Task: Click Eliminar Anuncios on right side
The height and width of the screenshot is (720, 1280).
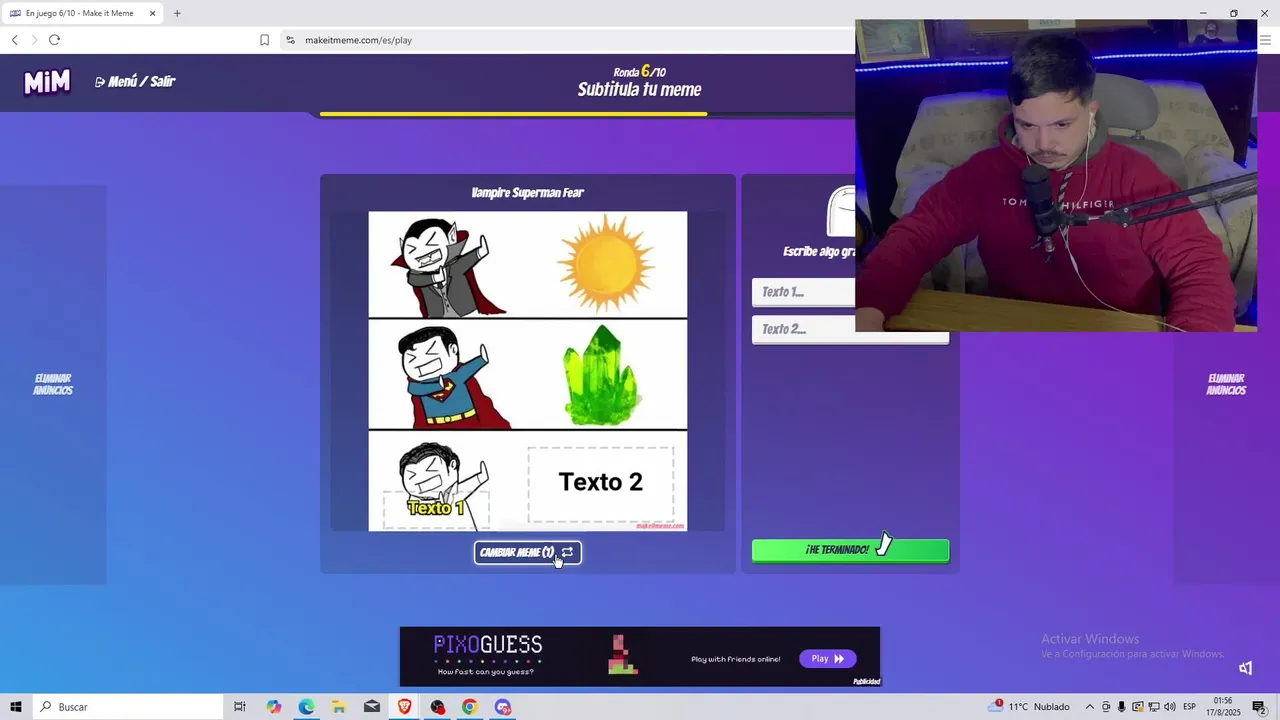Action: point(1226,384)
